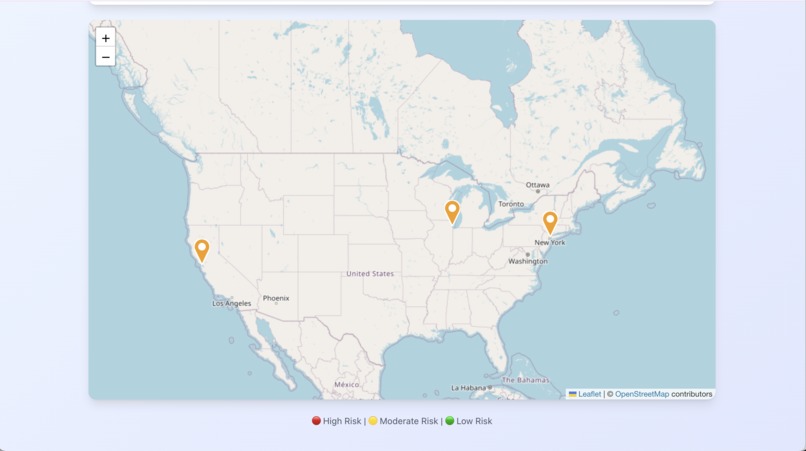Click The Bahamas map label
This screenshot has width=806, height=451.
(x=525, y=380)
